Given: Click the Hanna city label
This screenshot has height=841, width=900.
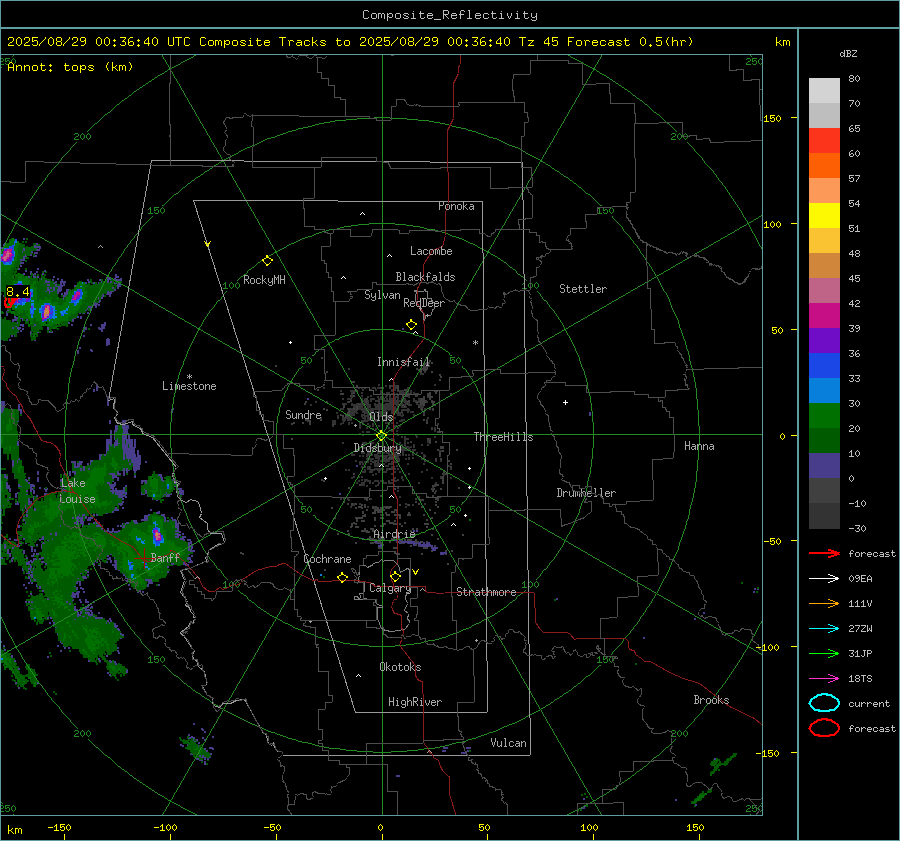Looking at the screenshot, I should tap(699, 446).
